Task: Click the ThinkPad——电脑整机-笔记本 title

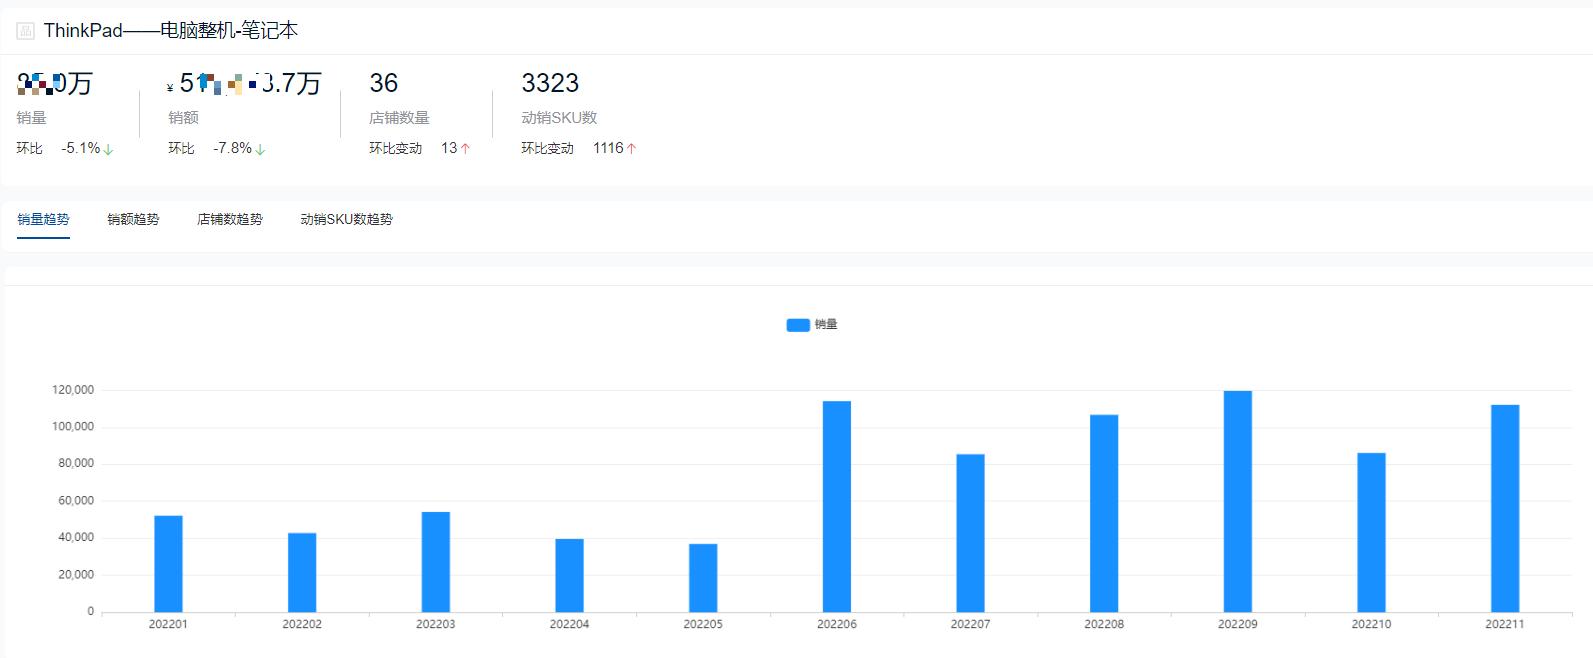Action: point(171,31)
